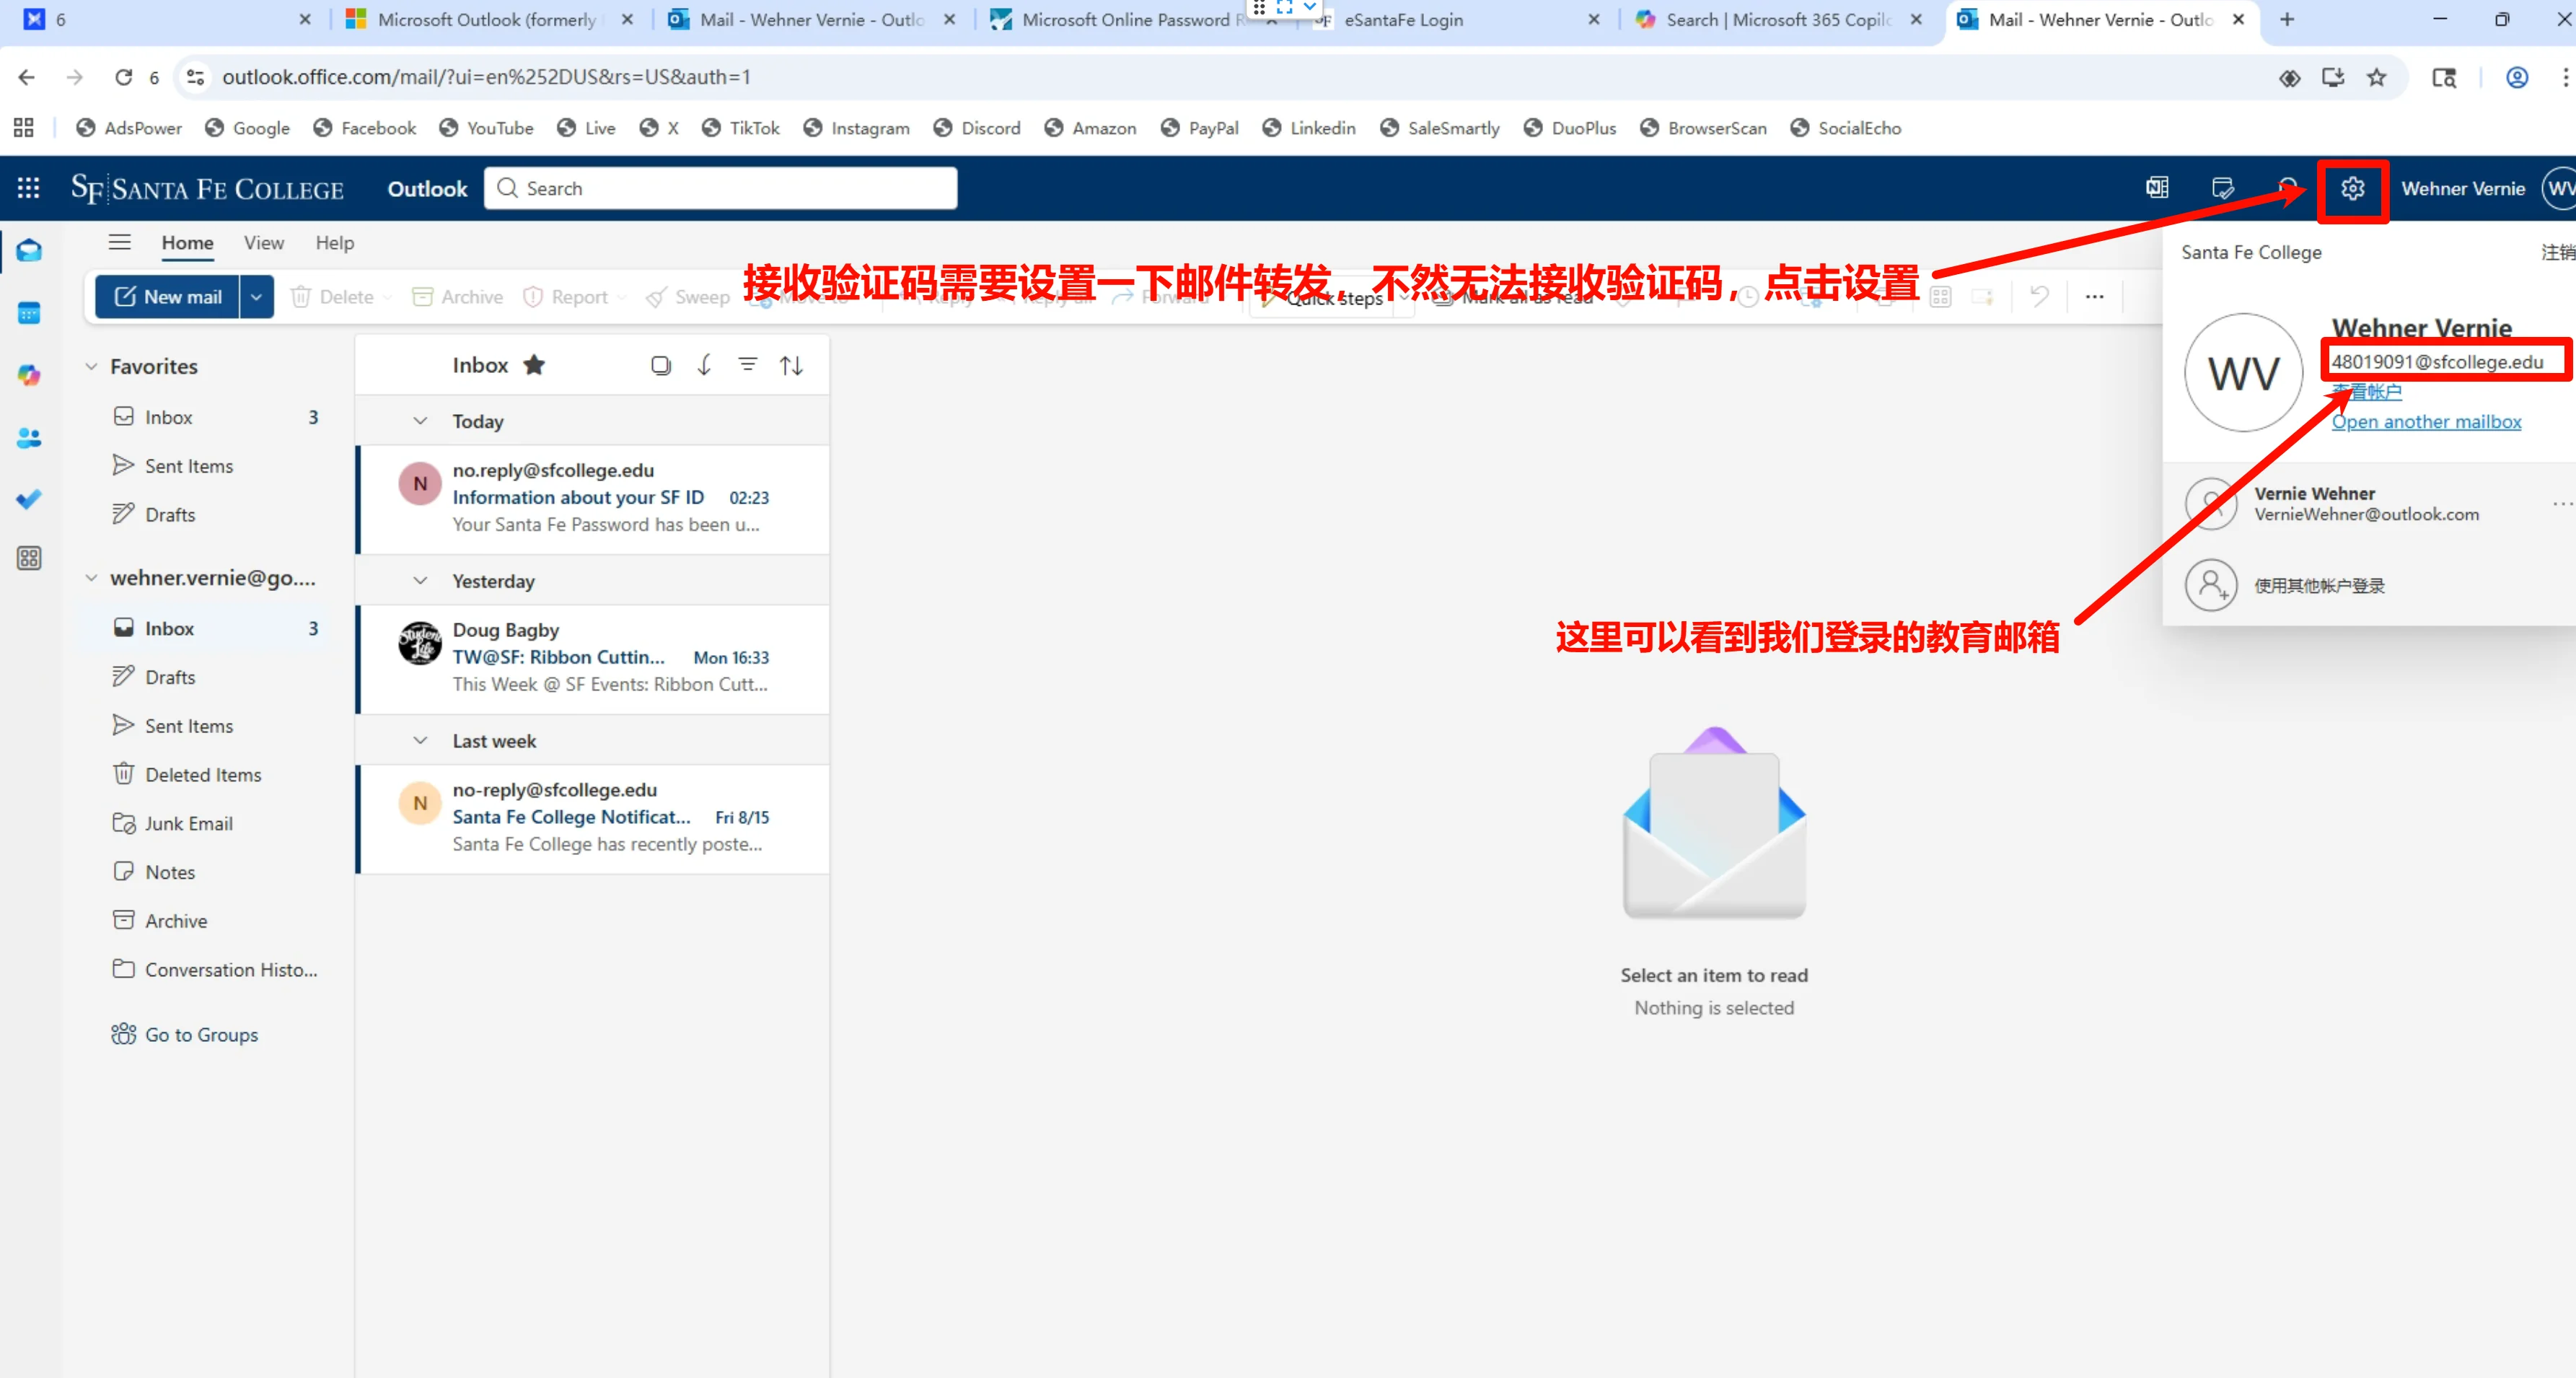The image size is (2576, 1378).
Task: Open the Doug Bagby TW@SF email
Action: click(x=593, y=658)
